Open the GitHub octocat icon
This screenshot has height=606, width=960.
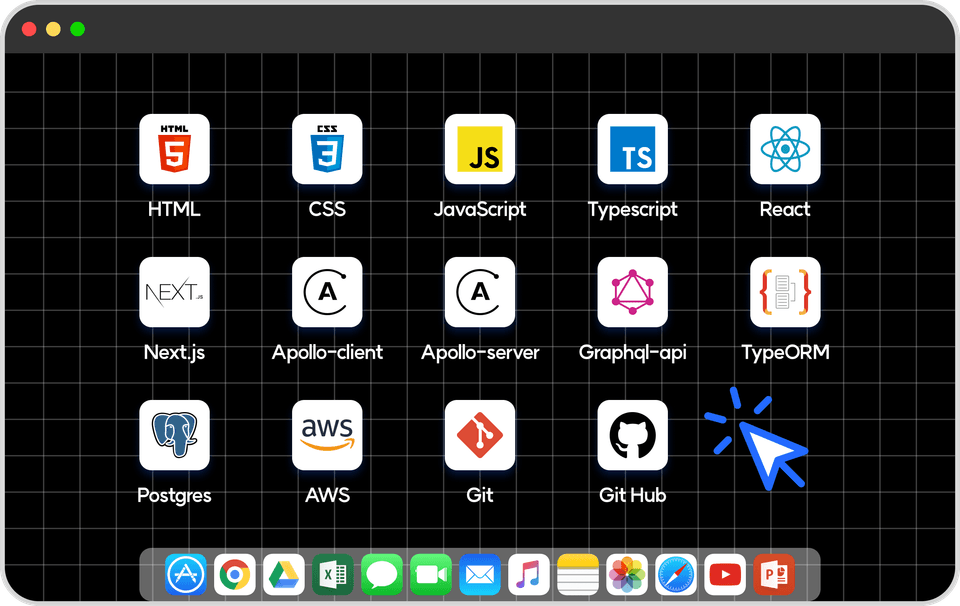tap(632, 435)
